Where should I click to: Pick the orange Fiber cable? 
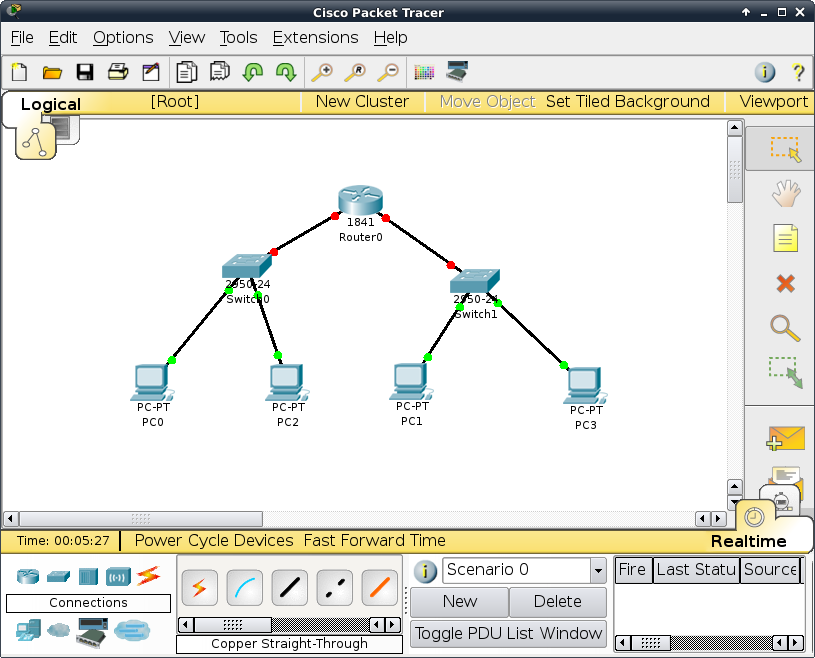tap(379, 588)
